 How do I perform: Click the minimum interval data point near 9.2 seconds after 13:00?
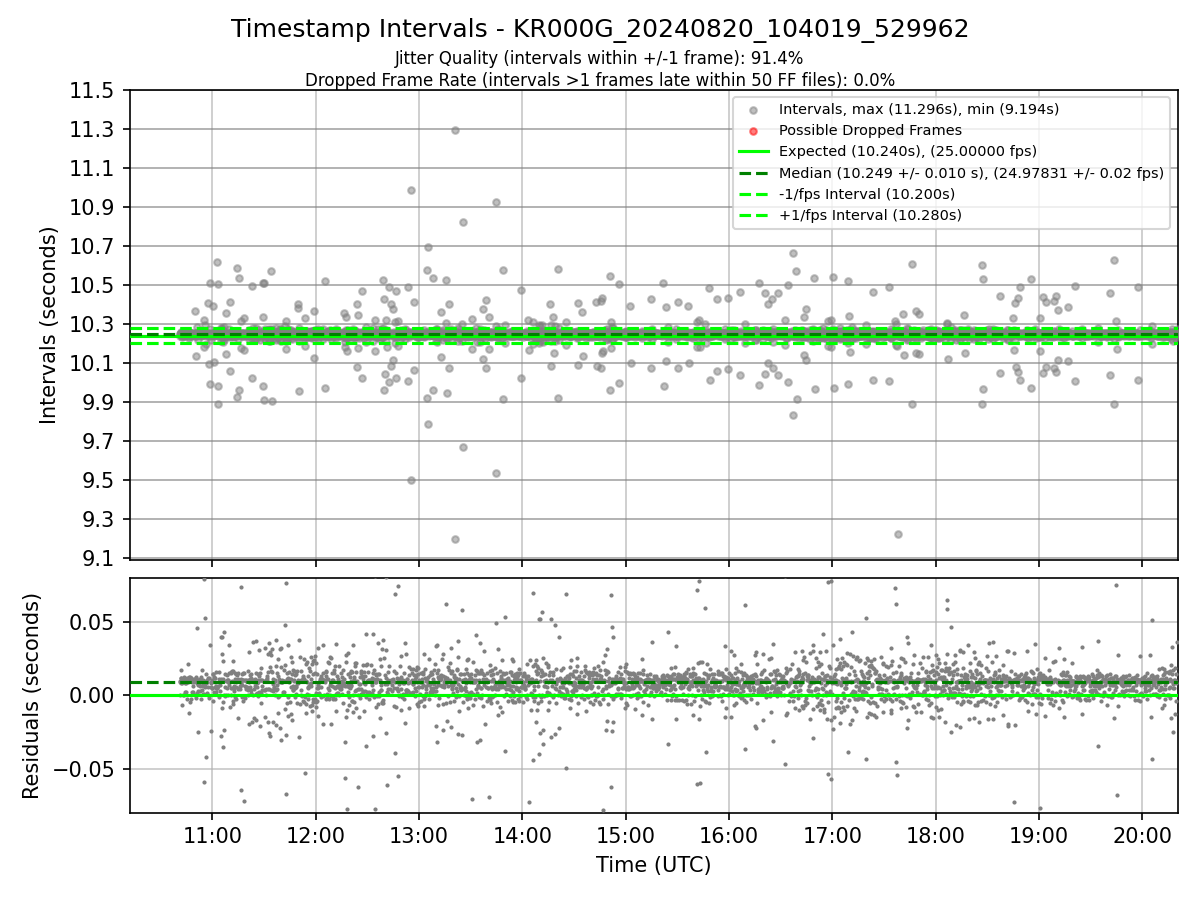[455, 539]
